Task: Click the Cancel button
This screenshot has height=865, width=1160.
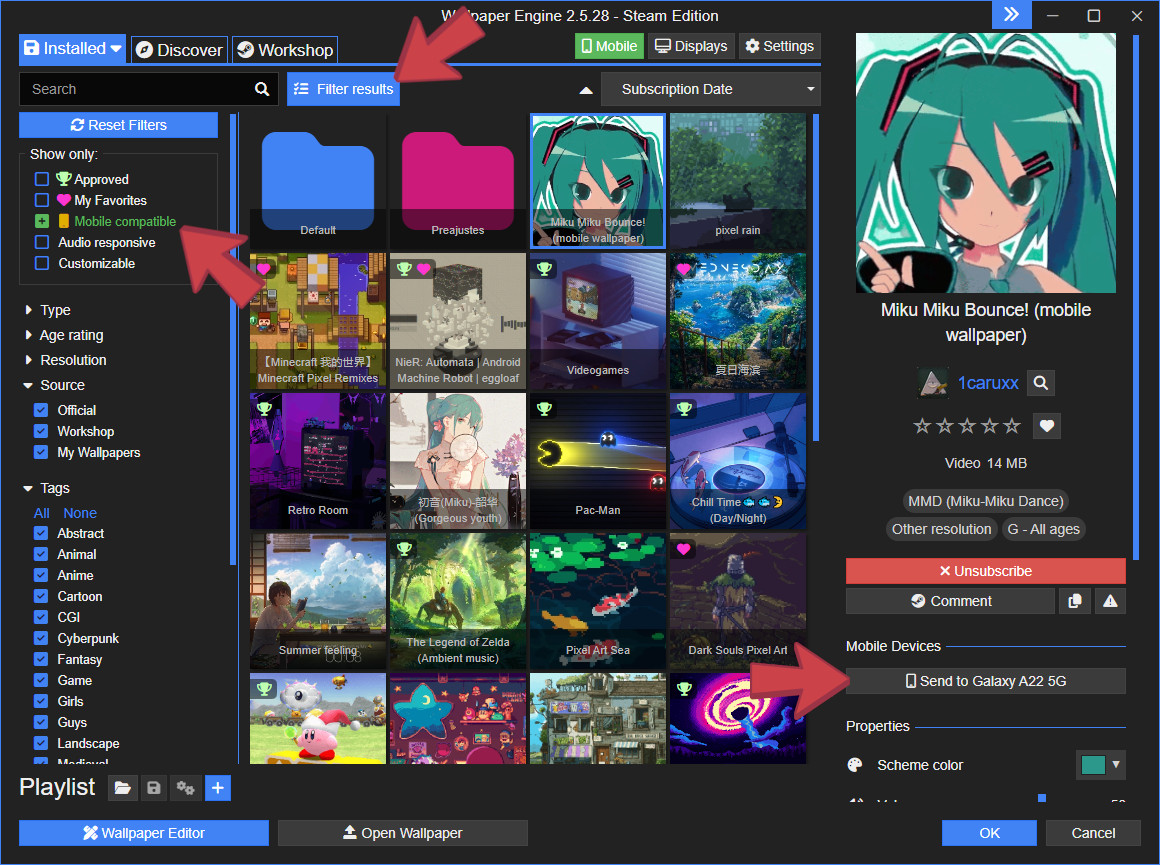Action: coord(1093,832)
